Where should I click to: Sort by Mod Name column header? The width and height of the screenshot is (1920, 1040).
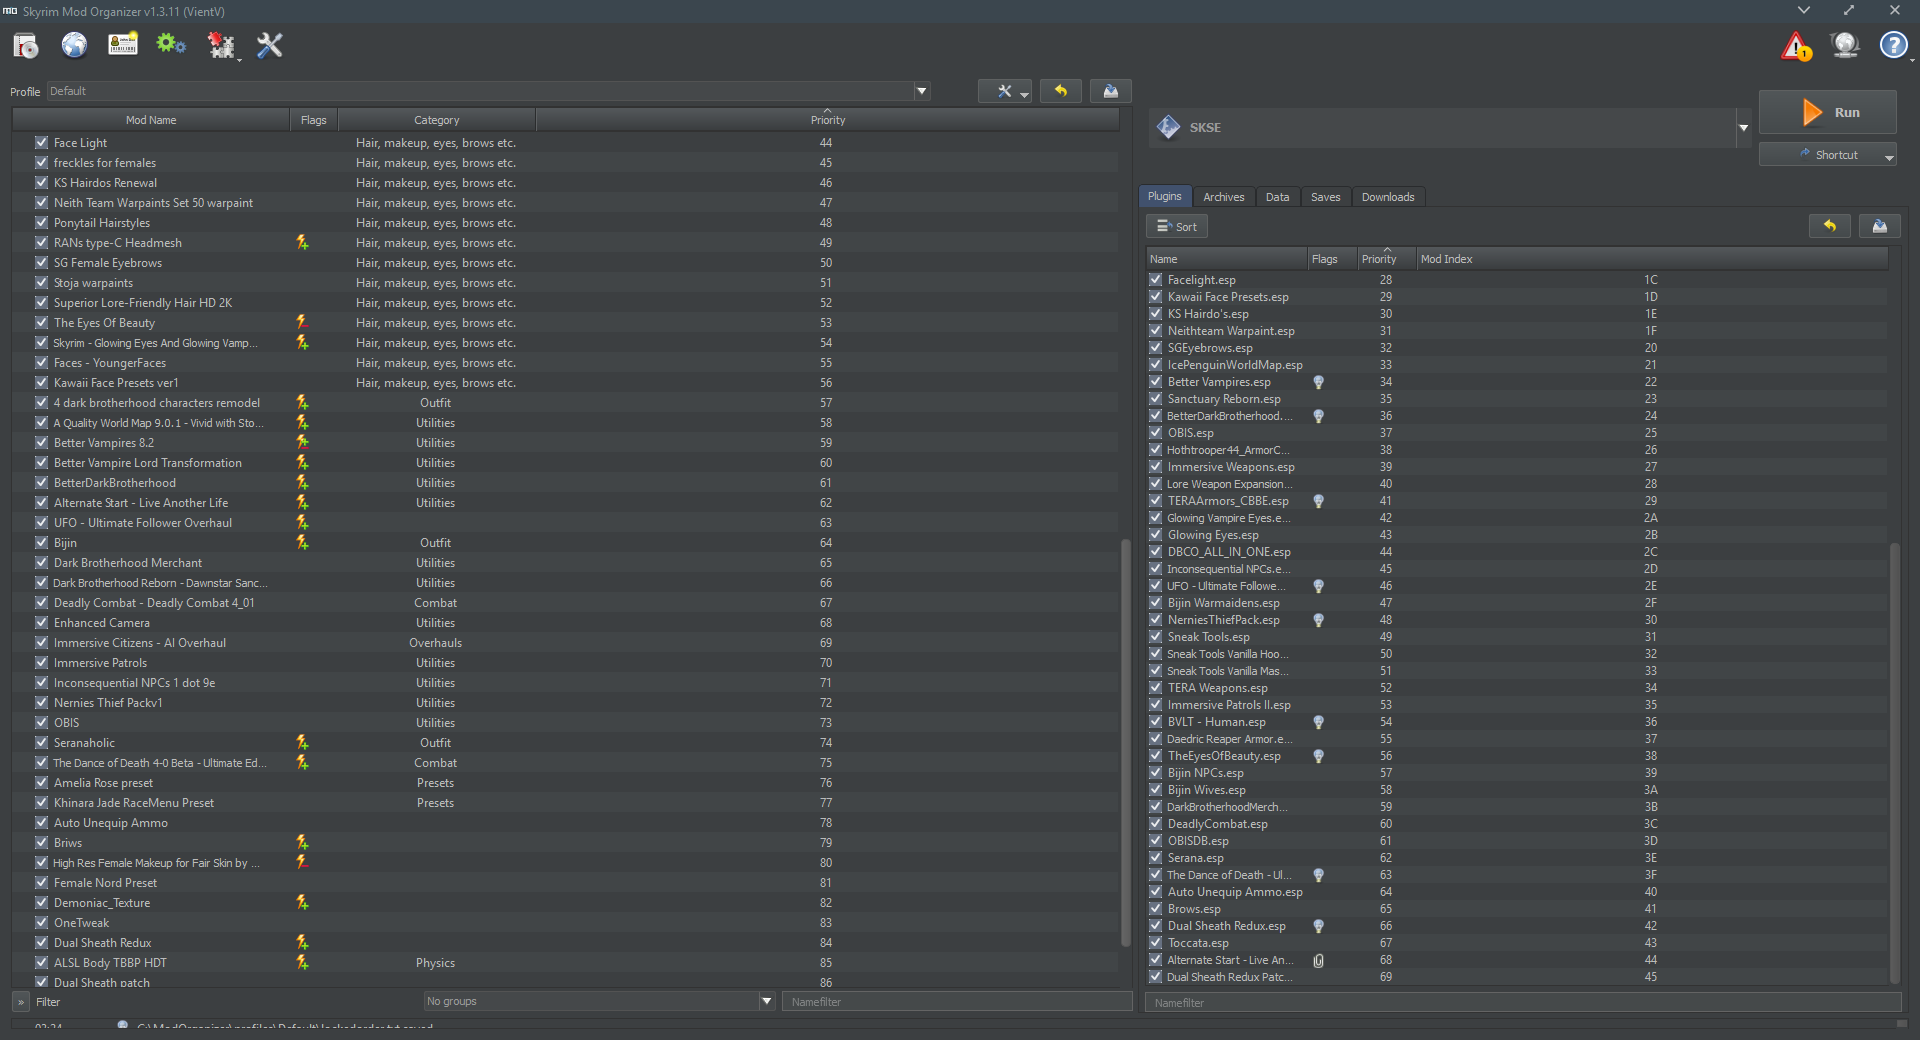(x=151, y=120)
